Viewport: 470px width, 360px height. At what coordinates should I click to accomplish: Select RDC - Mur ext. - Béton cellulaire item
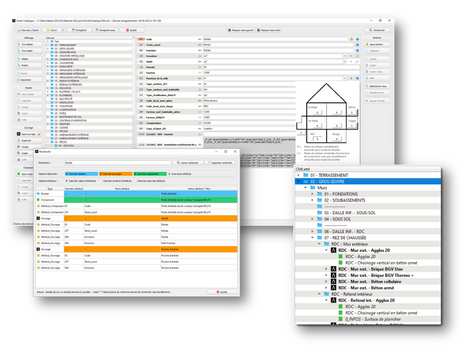tap(370, 282)
